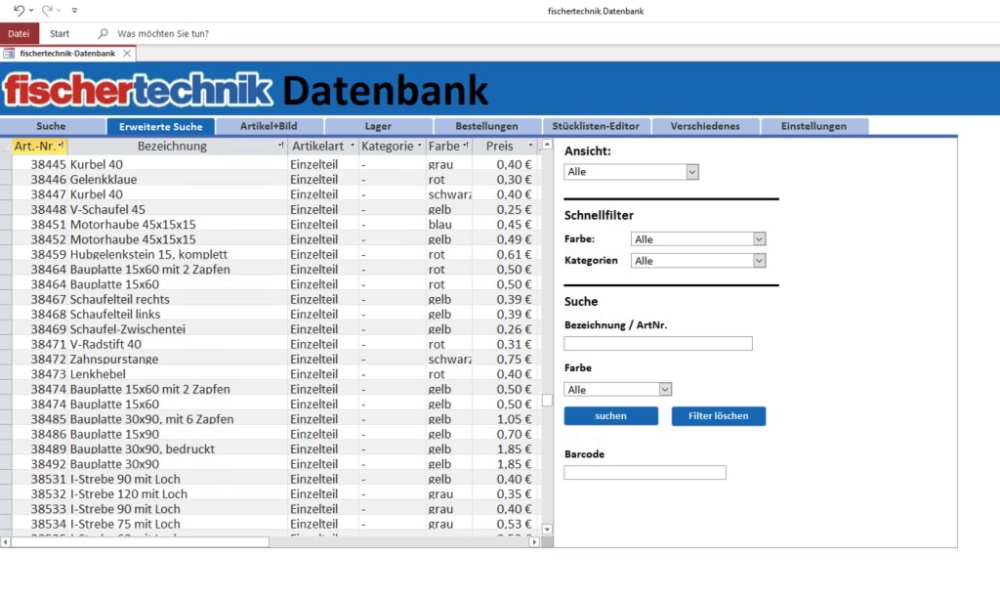Go to the Lager tab
The image size is (1000, 596).
378,126
